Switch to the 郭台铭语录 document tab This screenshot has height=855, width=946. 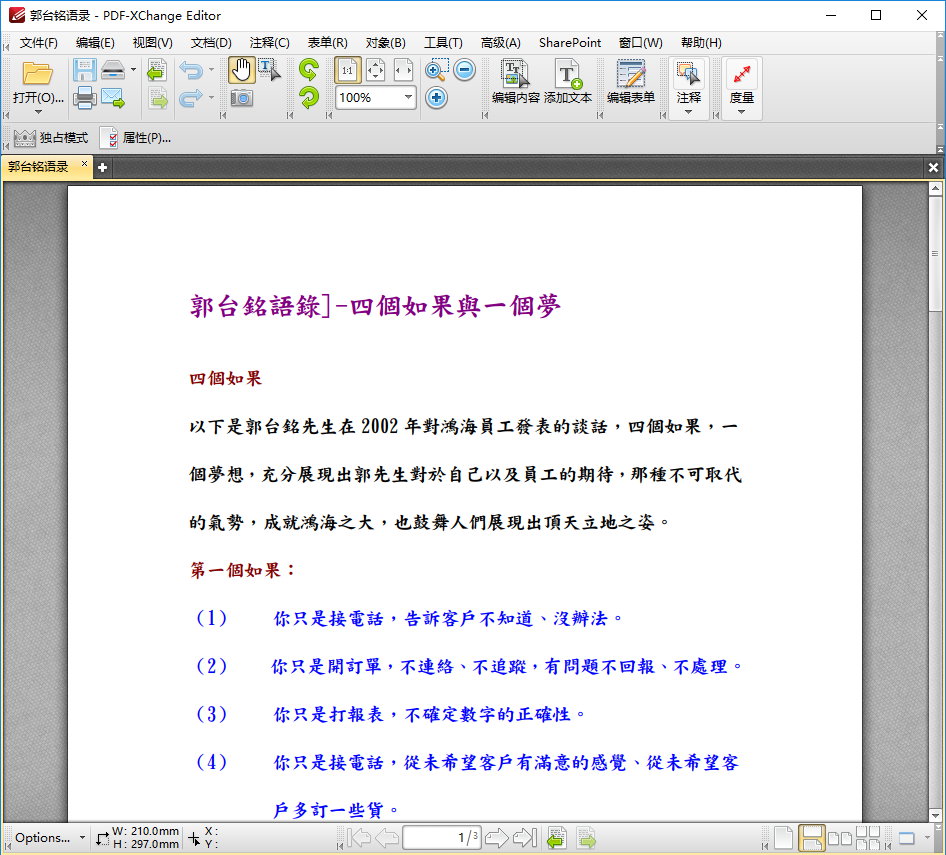pos(39,167)
